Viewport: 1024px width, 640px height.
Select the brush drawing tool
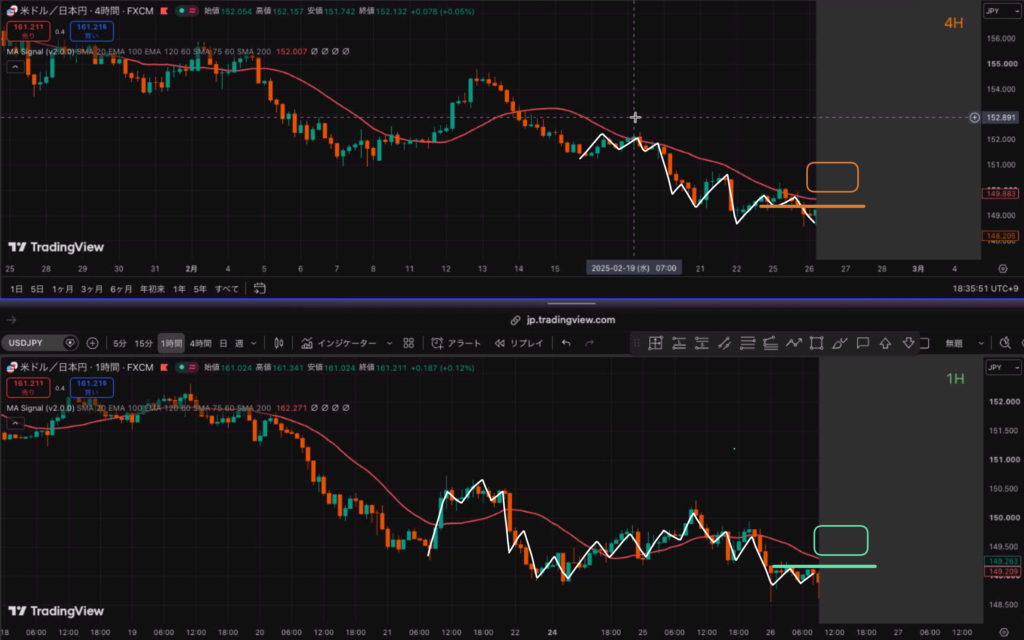point(840,343)
